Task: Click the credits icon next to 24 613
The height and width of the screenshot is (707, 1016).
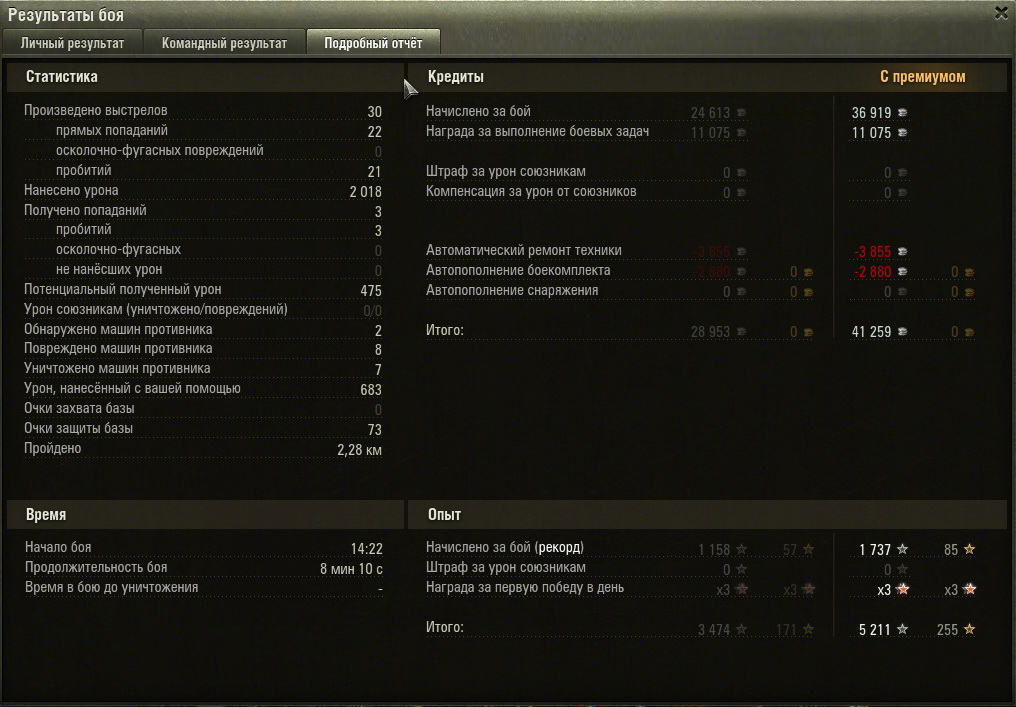Action: click(741, 112)
